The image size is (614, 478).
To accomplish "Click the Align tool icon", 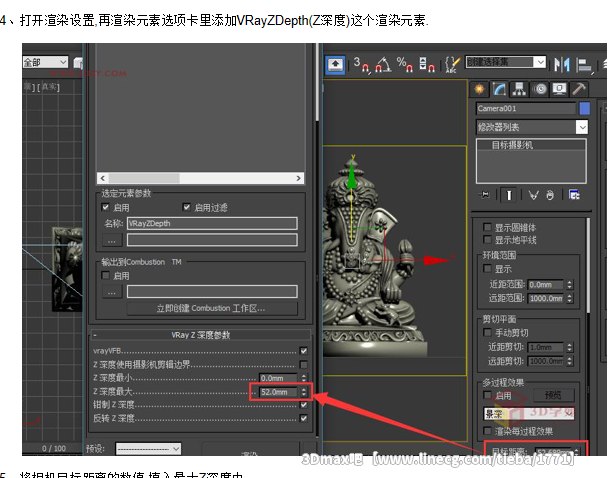I will pyautogui.click(x=585, y=65).
